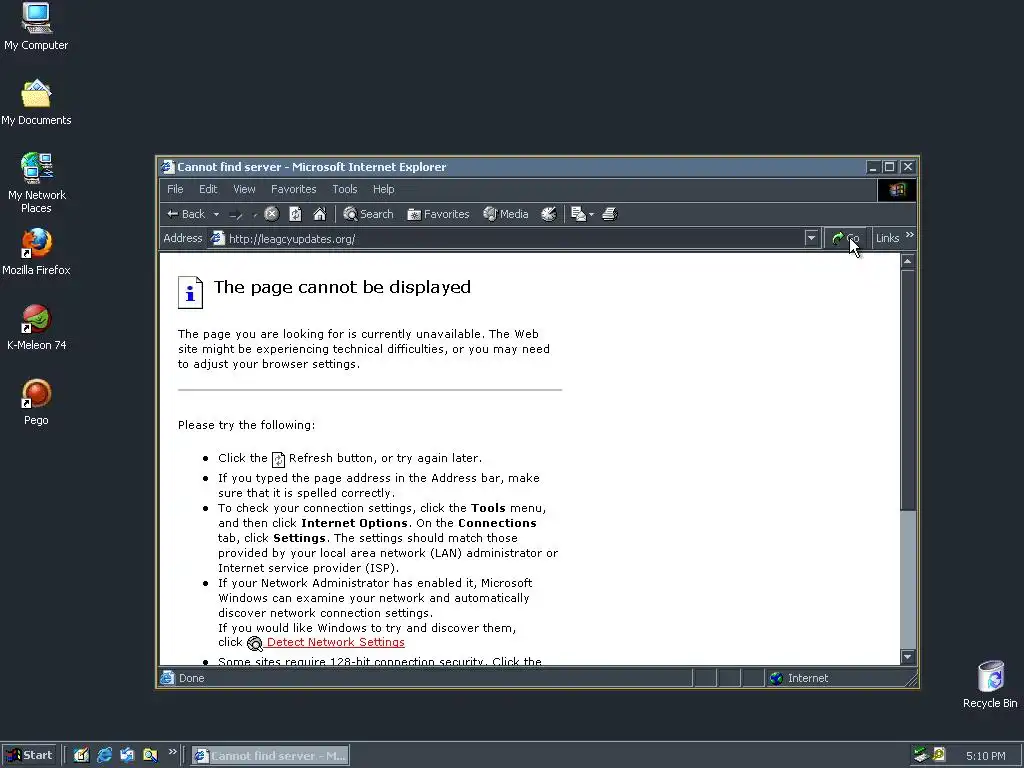Expand the Quick Launch overflow chevron
The width and height of the screenshot is (1024, 768).
click(x=172, y=752)
